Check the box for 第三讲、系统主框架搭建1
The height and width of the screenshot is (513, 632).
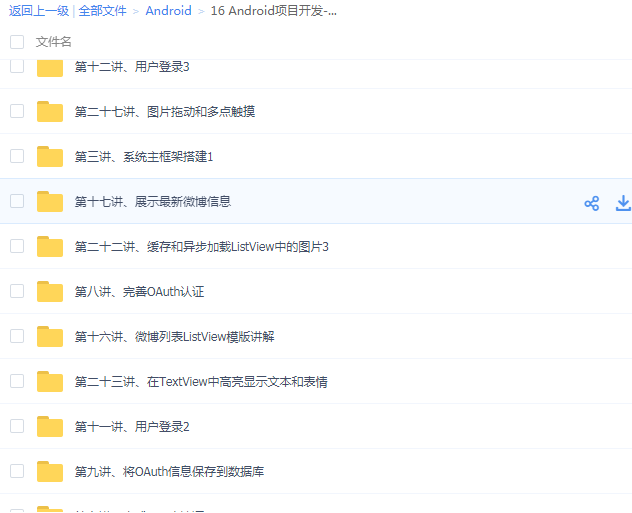pyautogui.click(x=17, y=156)
